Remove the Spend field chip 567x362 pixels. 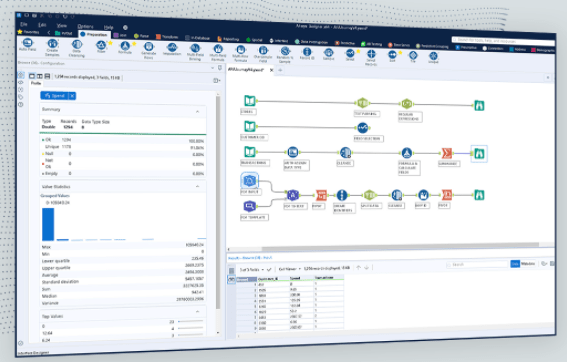click(72, 96)
